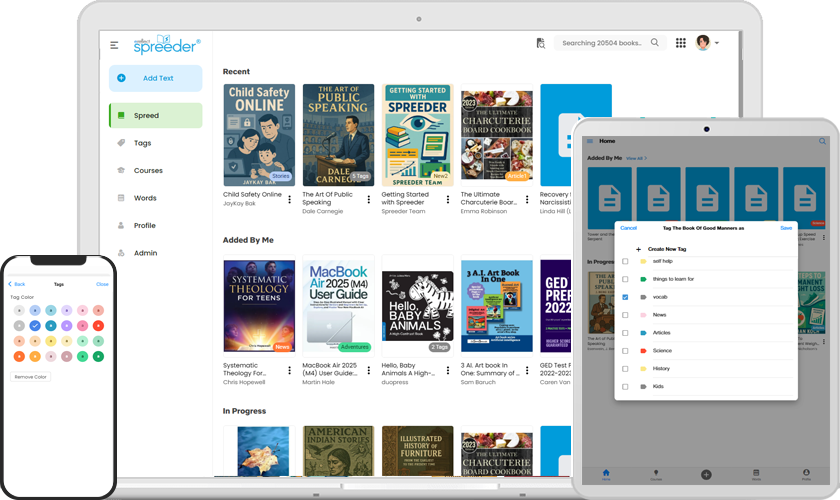
Task: Open the Profile page from the sidebar
Action: (x=145, y=226)
